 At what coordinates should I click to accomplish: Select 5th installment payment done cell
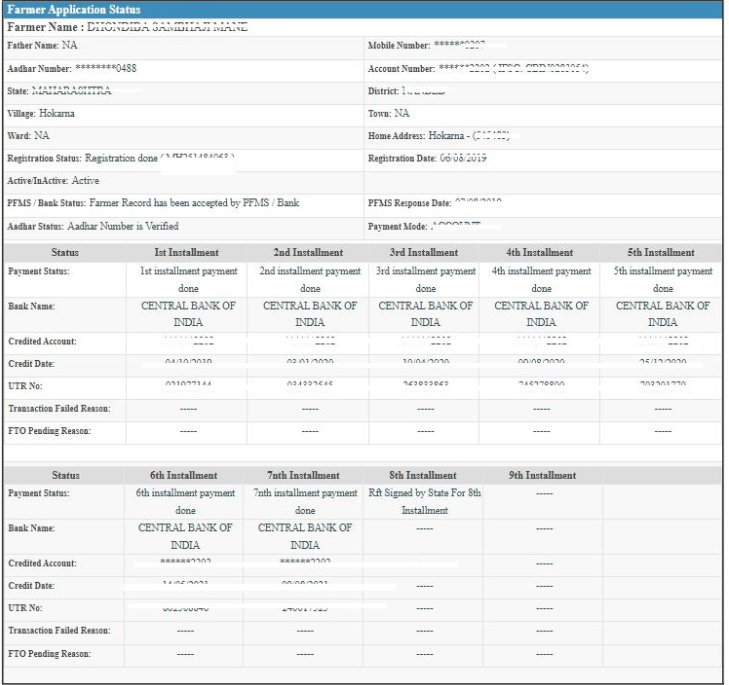[x=663, y=279]
